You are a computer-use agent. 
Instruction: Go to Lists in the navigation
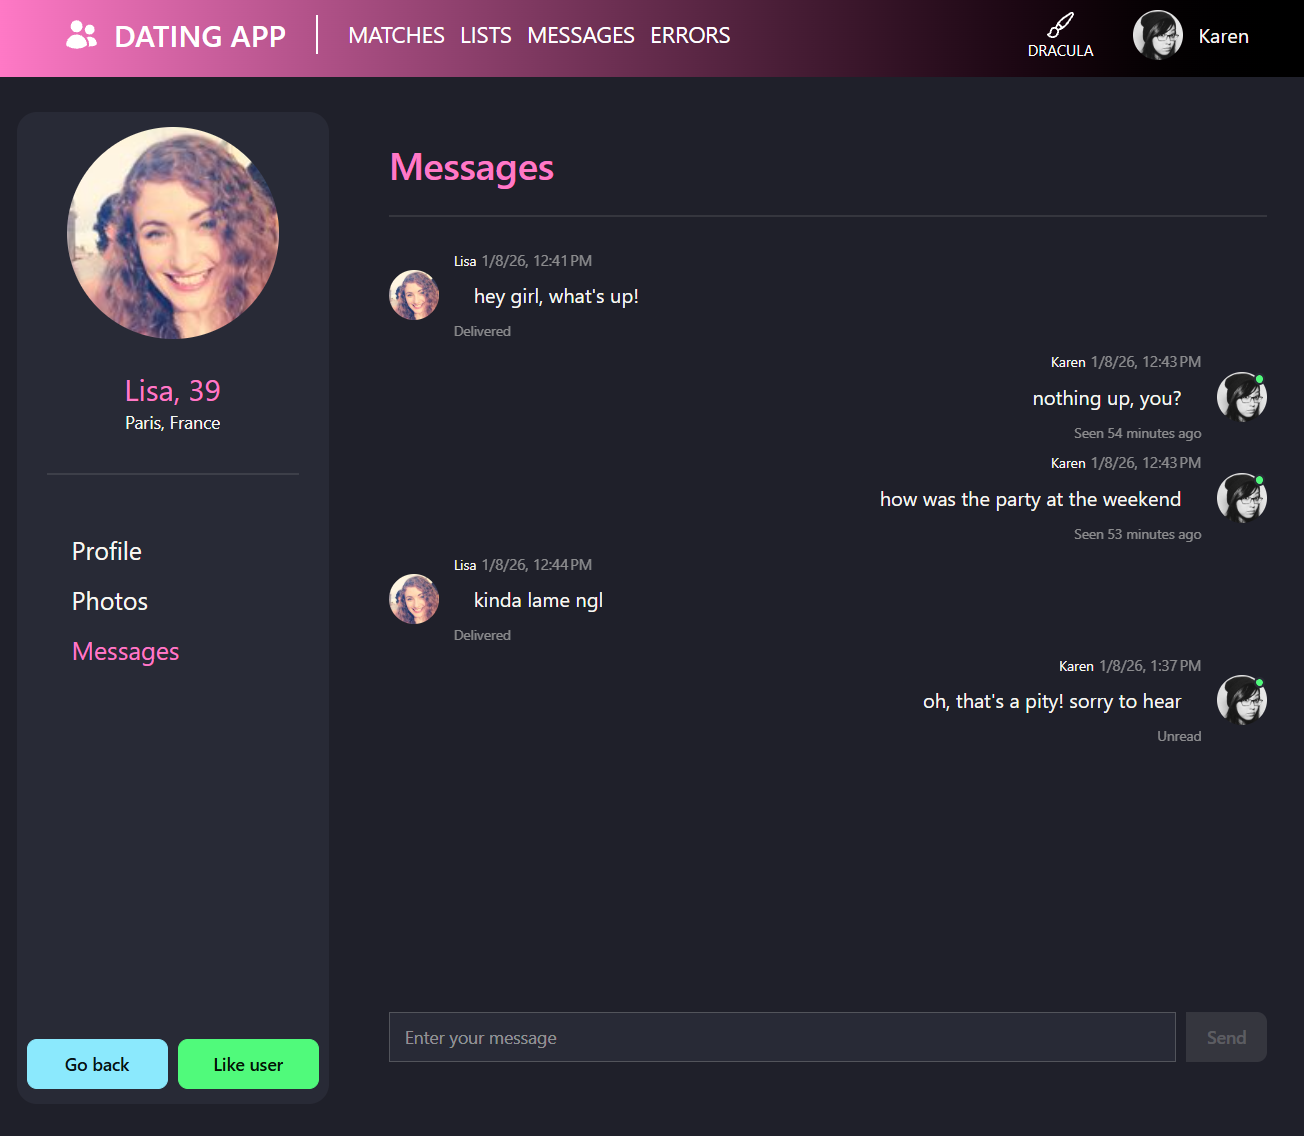486,36
